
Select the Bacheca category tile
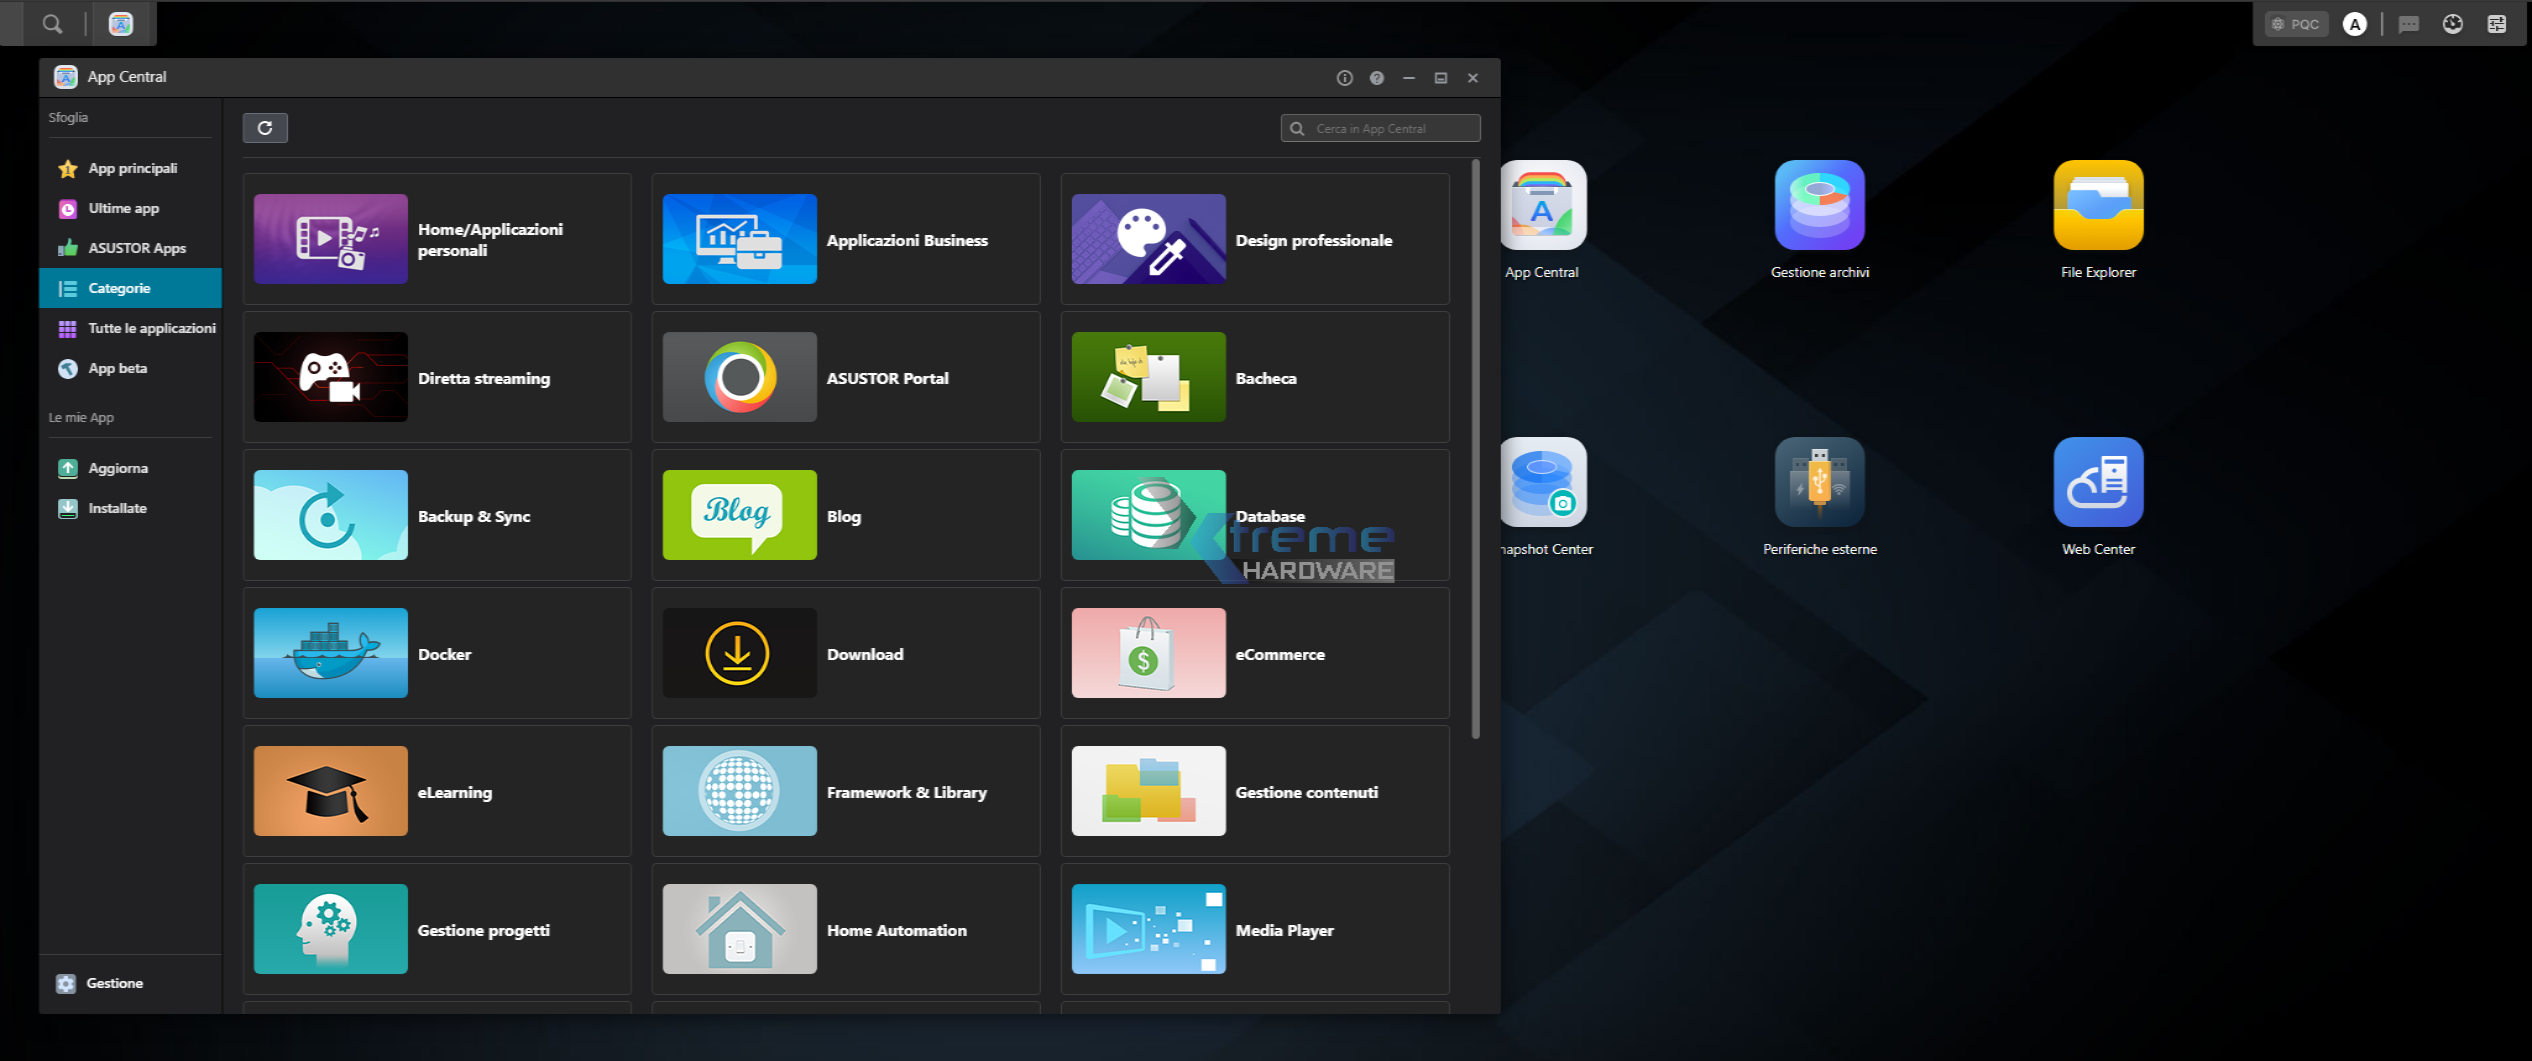1255,377
